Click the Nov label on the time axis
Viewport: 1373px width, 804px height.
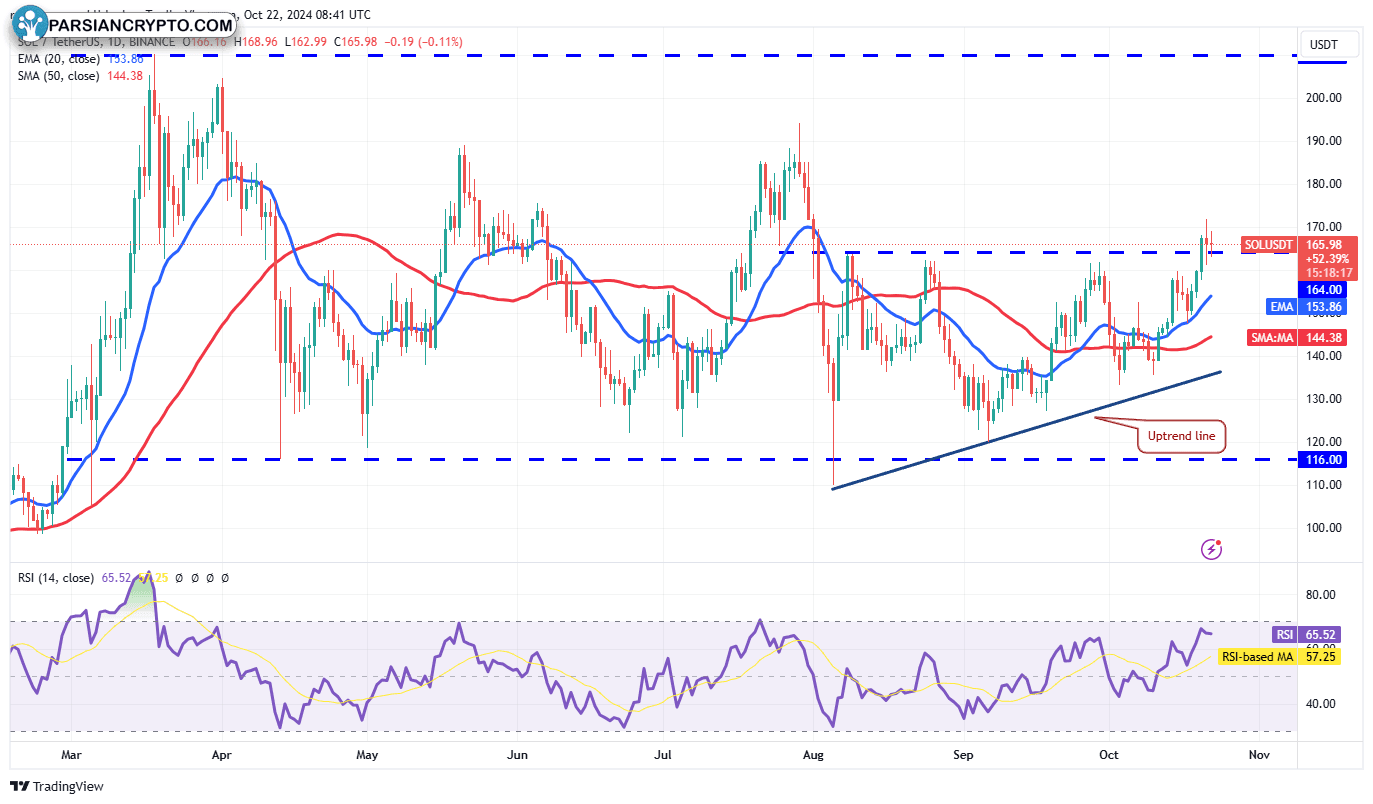(1259, 756)
